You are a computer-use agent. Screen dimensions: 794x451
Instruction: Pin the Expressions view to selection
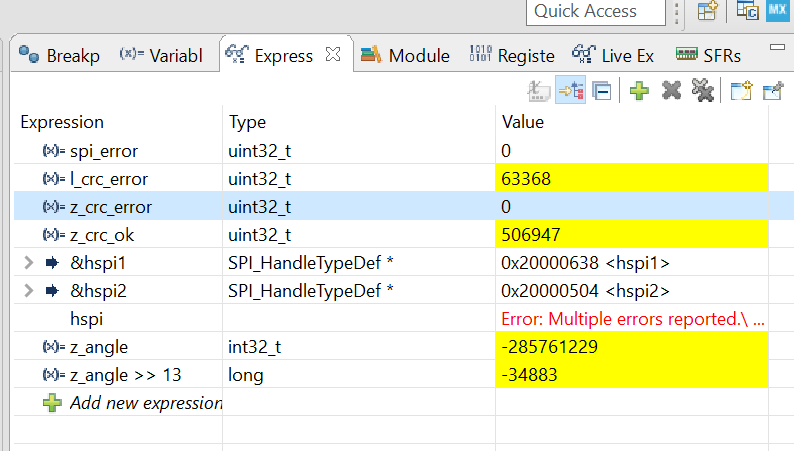773,91
